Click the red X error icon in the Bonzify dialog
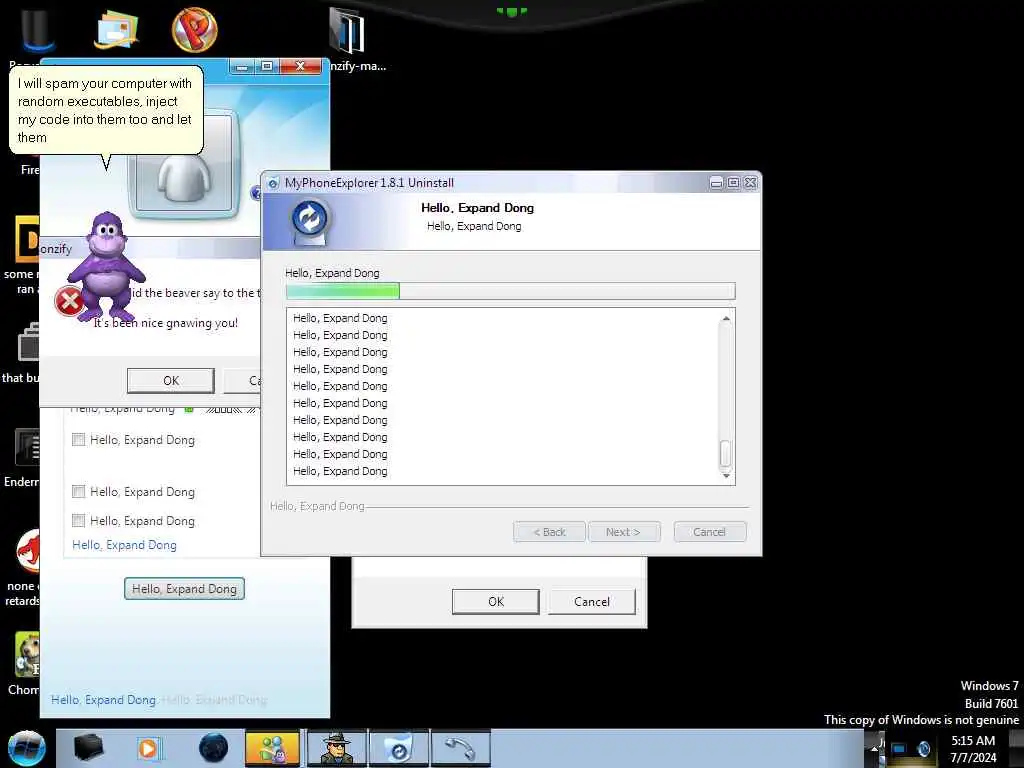Screen dimensions: 1024x768 click(69, 302)
